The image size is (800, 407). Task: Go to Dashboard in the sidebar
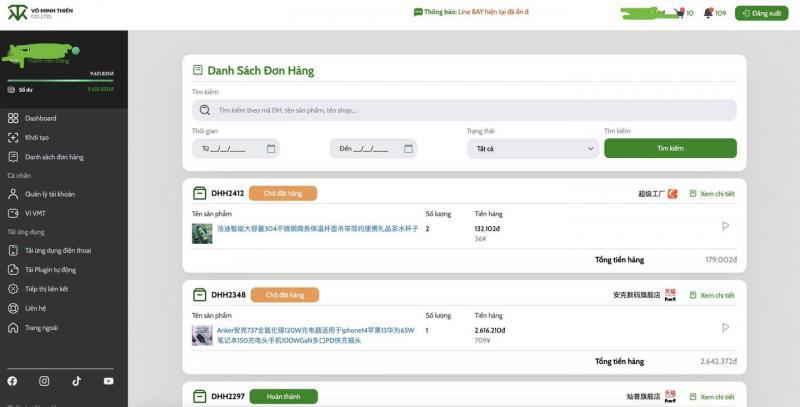(40, 118)
